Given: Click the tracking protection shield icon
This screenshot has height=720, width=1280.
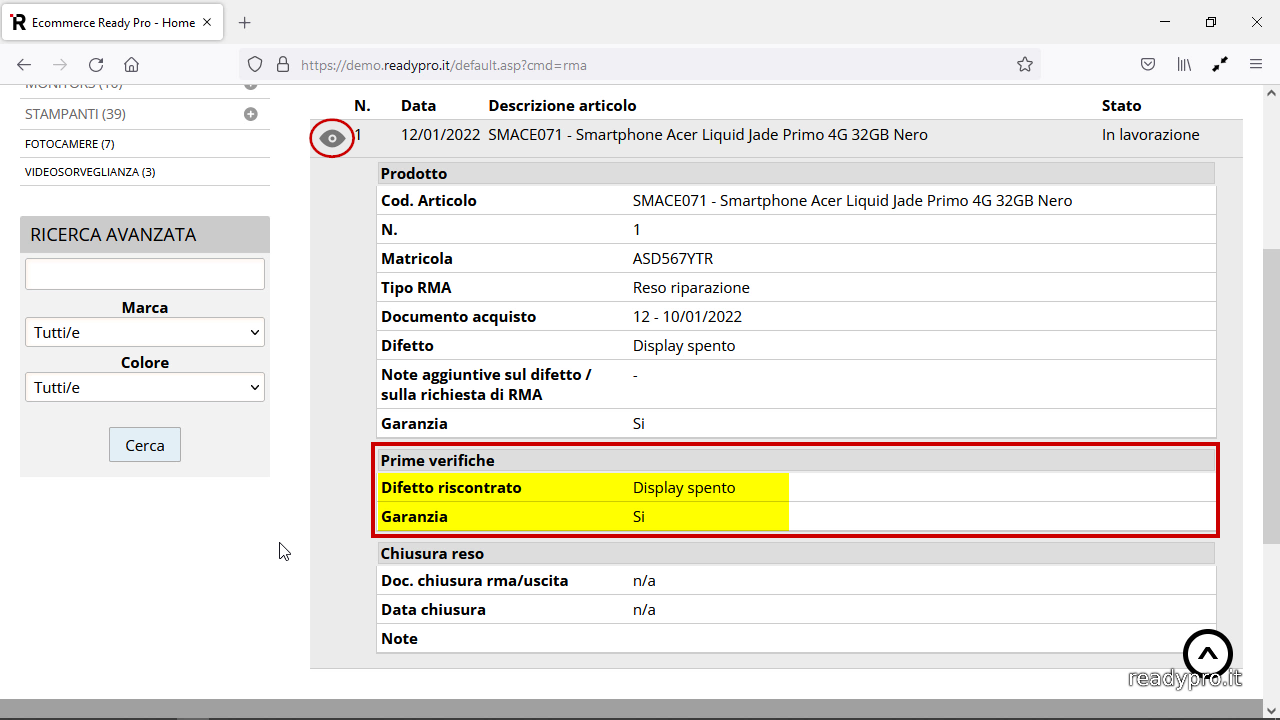Looking at the screenshot, I should pos(255,65).
